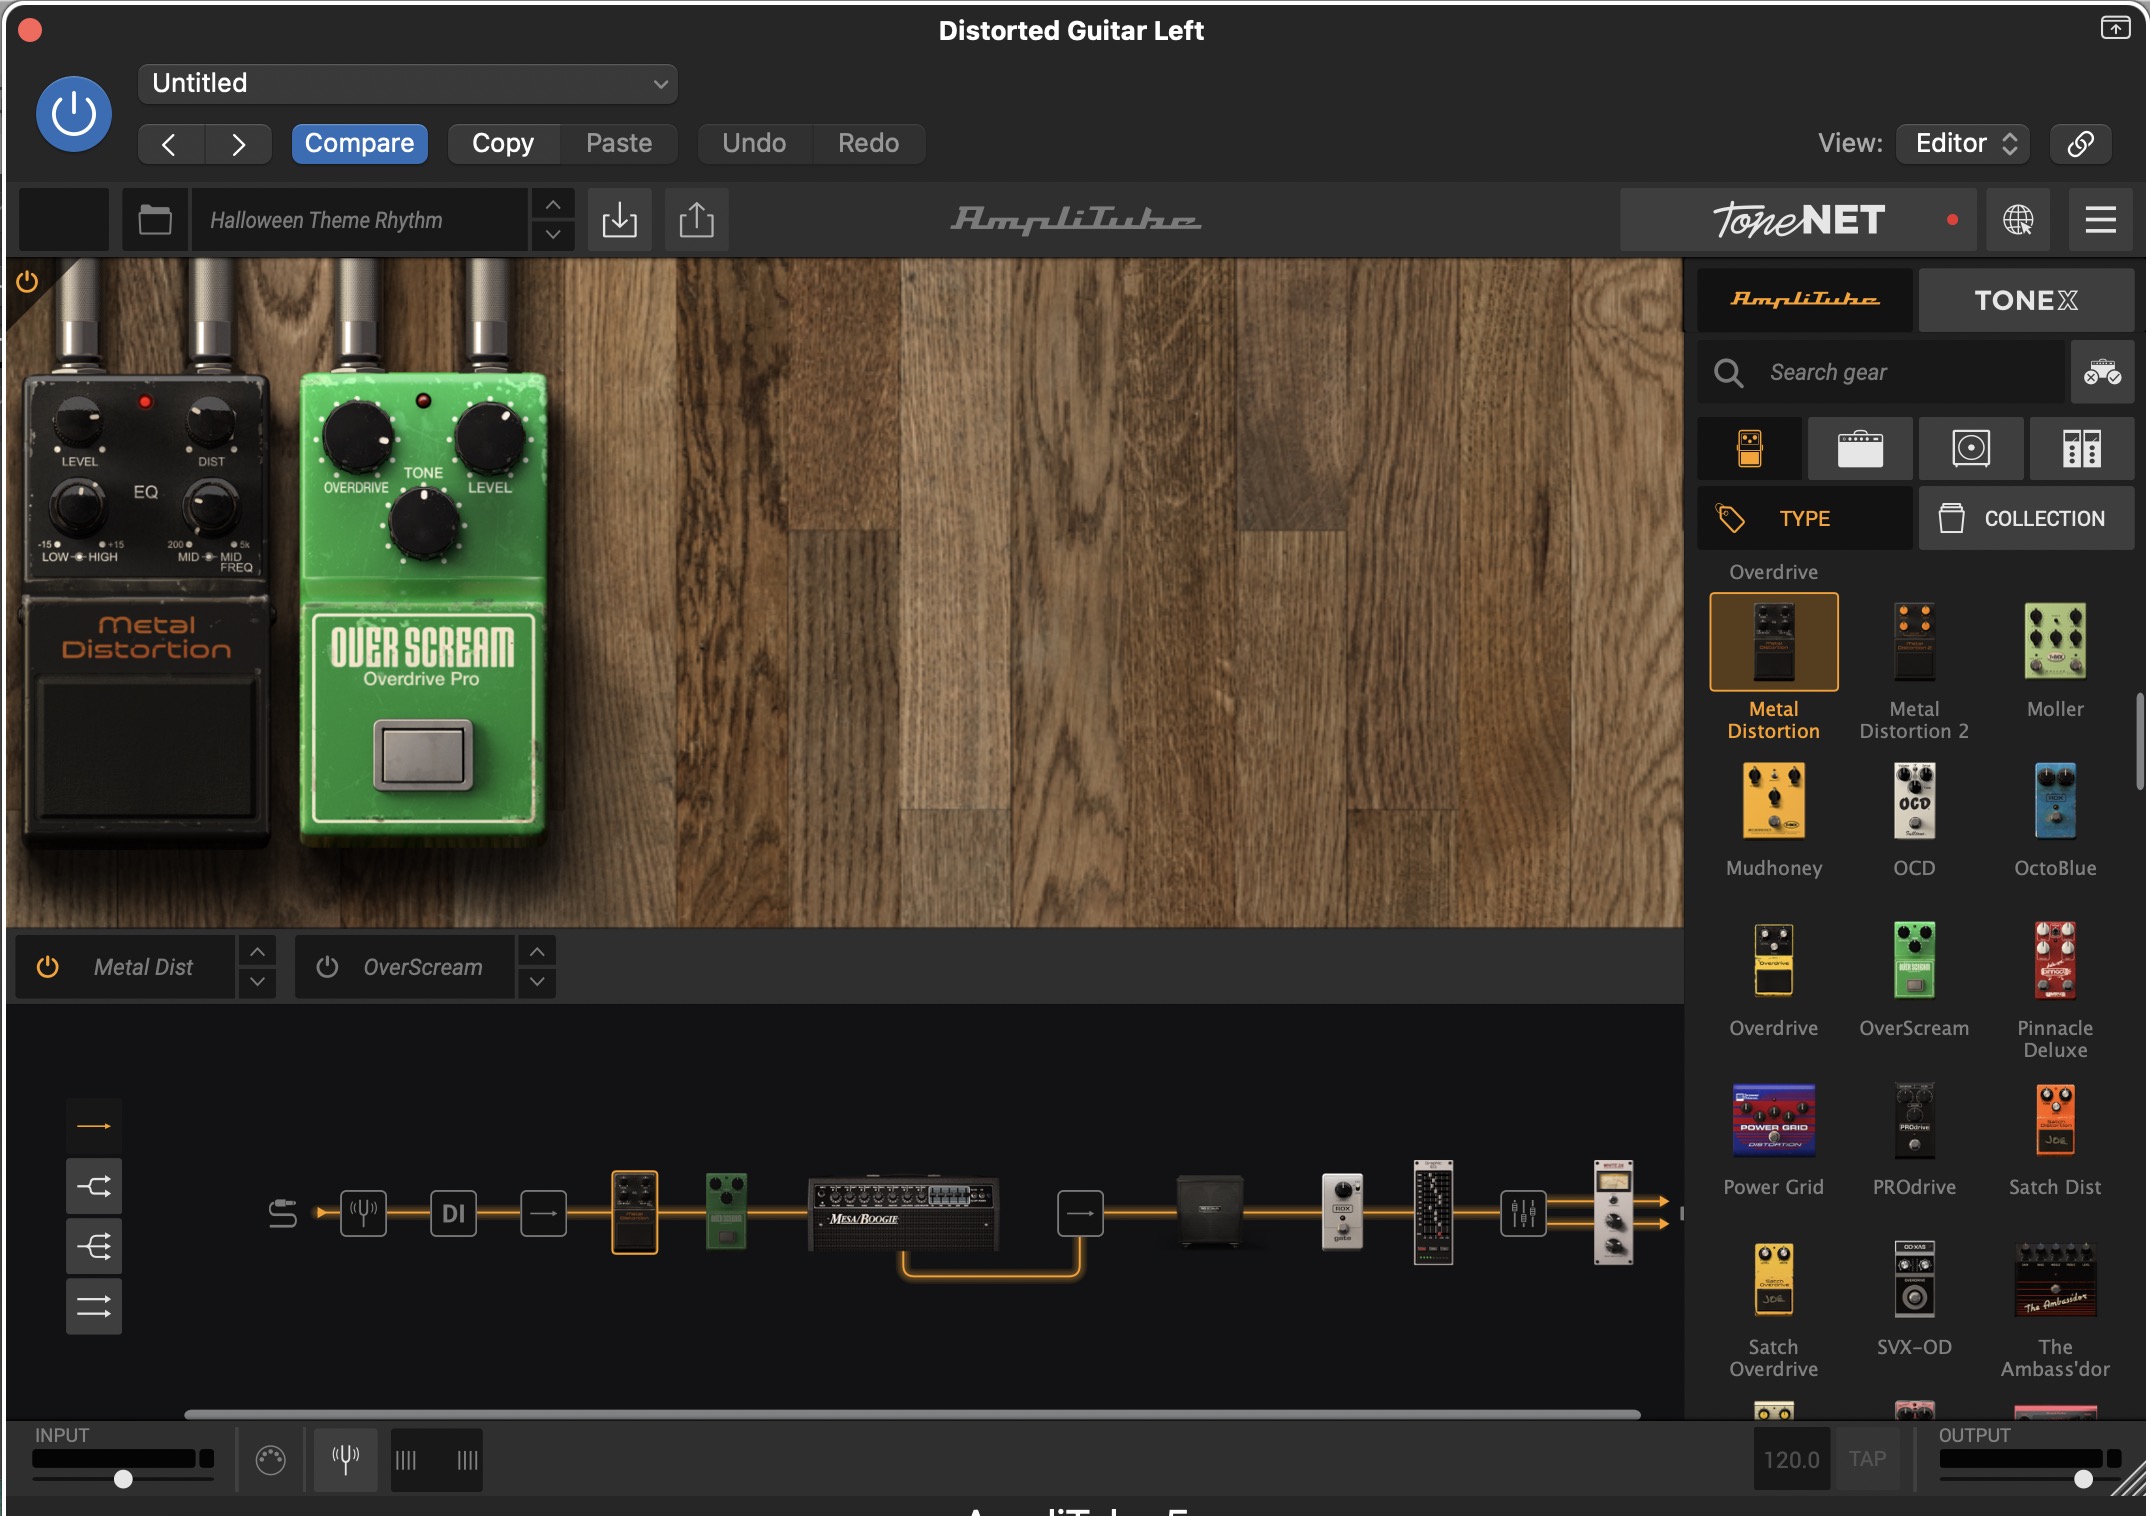Open the preset browser folder icon
The width and height of the screenshot is (2150, 1516).
pos(155,220)
